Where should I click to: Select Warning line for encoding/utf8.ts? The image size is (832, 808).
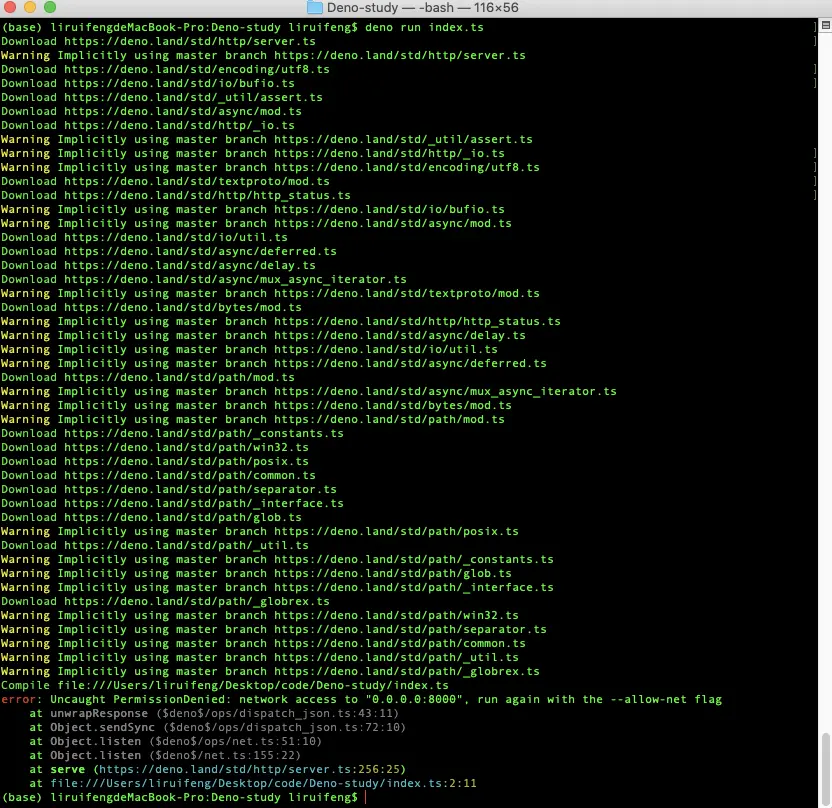(270, 167)
